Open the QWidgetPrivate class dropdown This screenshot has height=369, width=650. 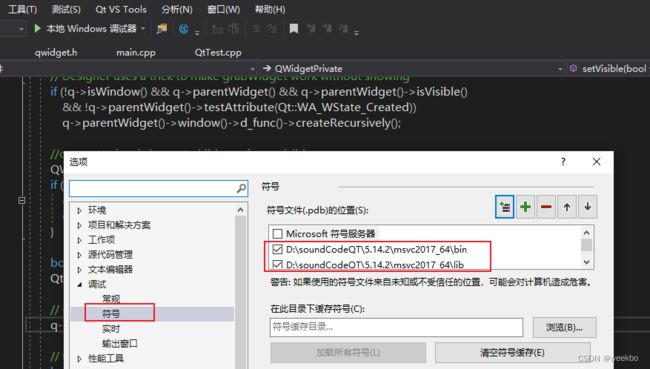pos(560,68)
